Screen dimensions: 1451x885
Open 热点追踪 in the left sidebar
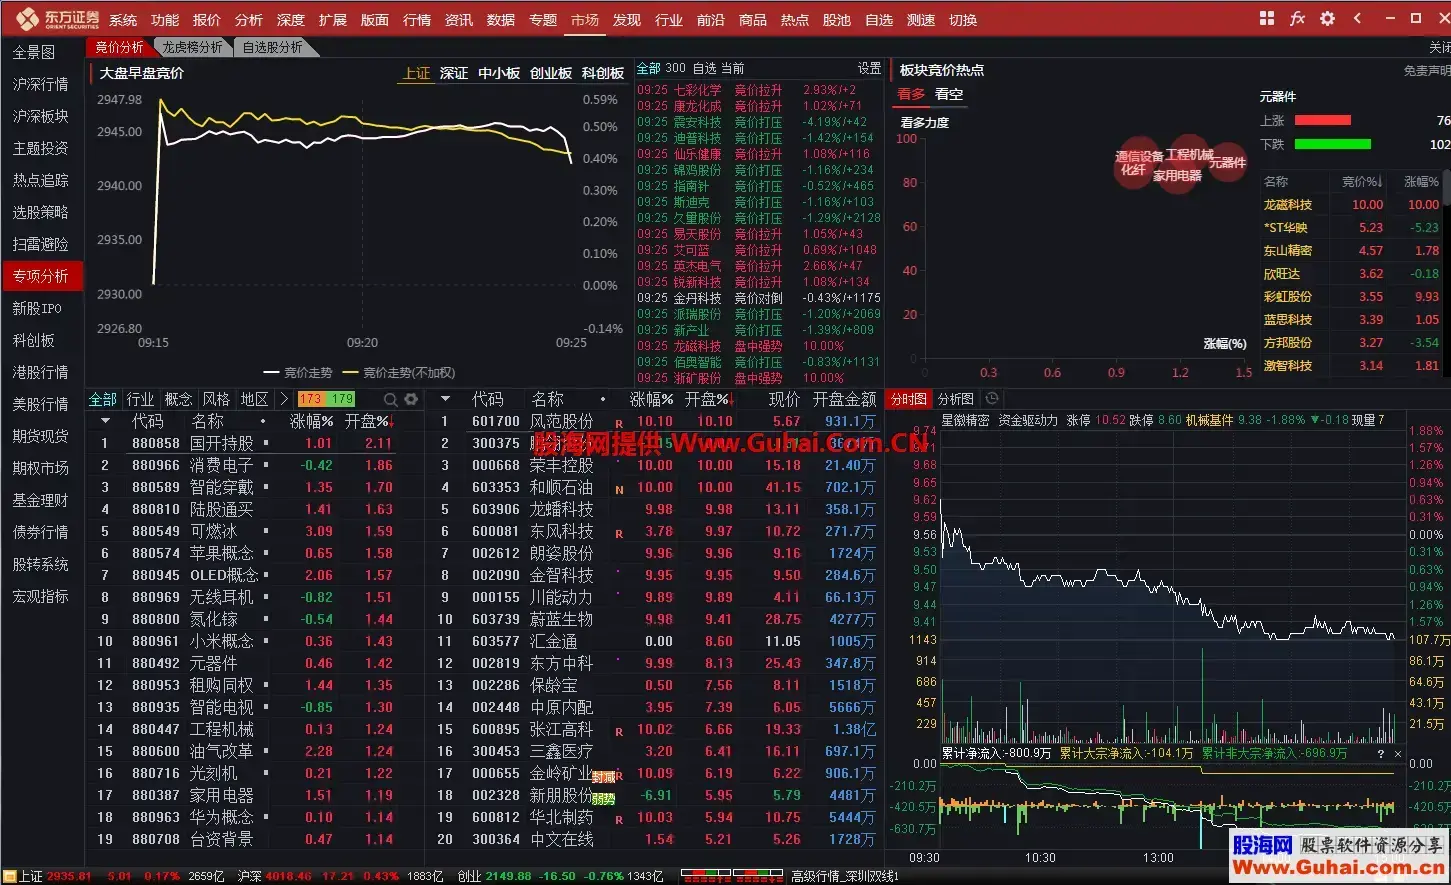coord(41,180)
